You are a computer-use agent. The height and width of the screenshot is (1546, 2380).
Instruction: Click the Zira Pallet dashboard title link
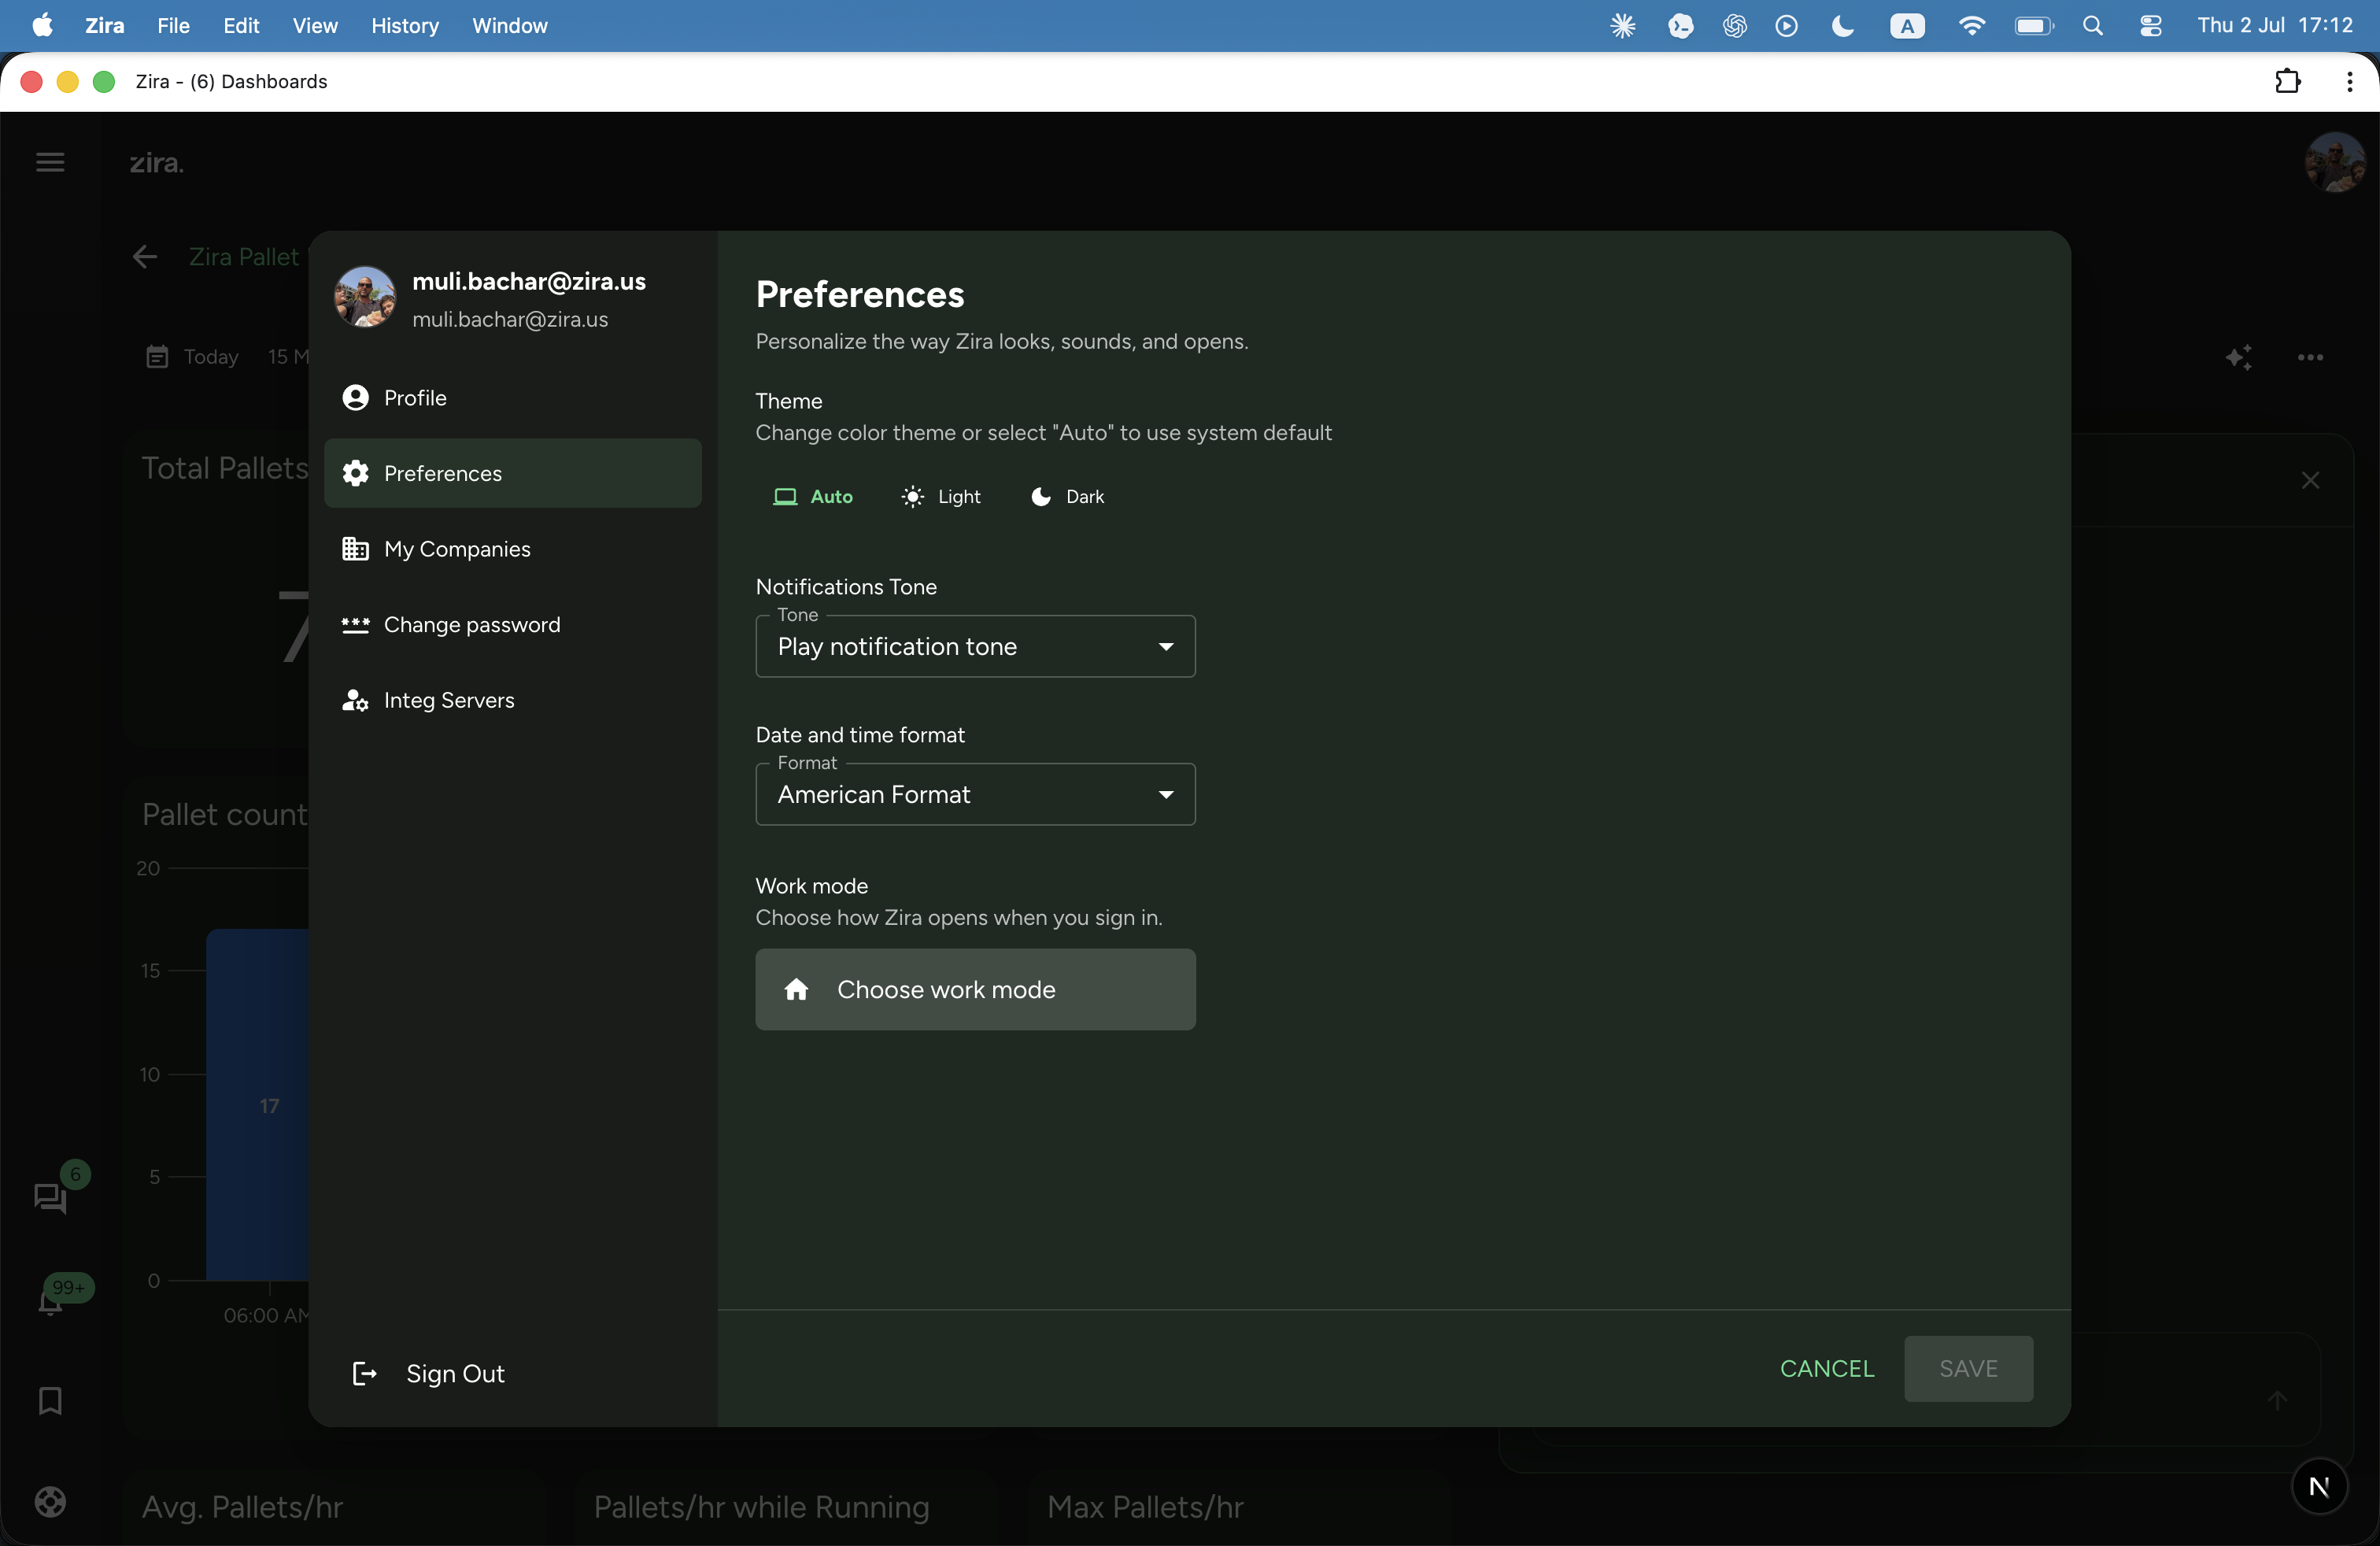244,257
